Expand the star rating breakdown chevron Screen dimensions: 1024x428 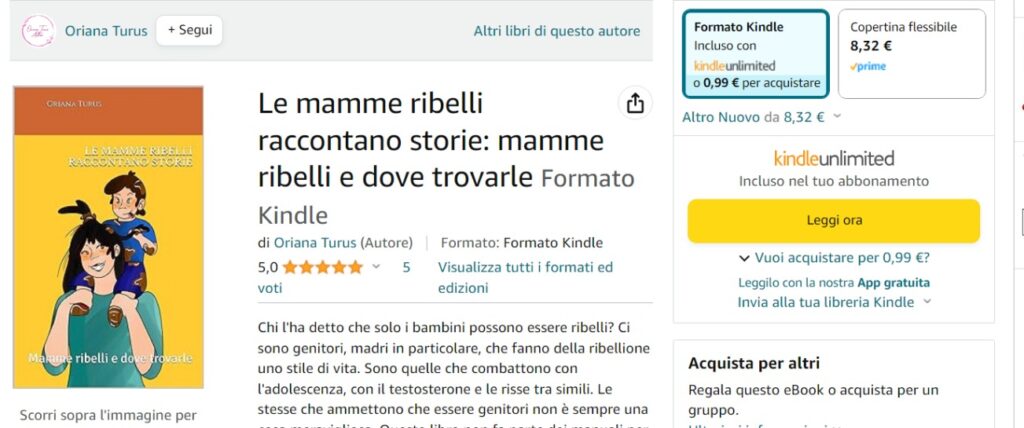[x=376, y=267]
